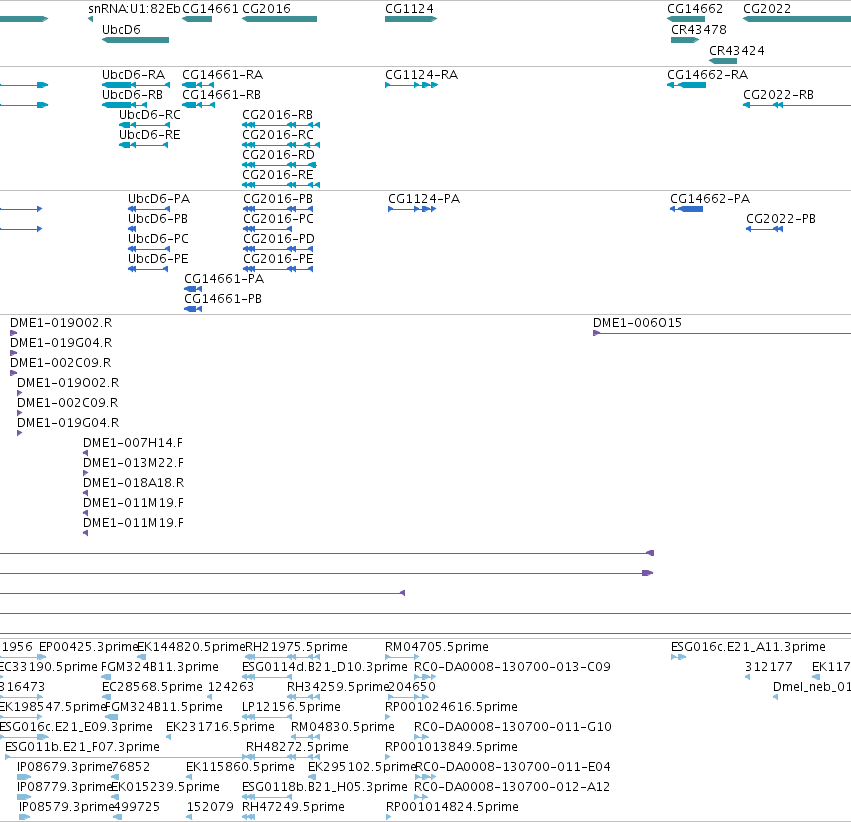Click the RH21975.5prime EST label
Screen dimensions: 851x822
296,647
